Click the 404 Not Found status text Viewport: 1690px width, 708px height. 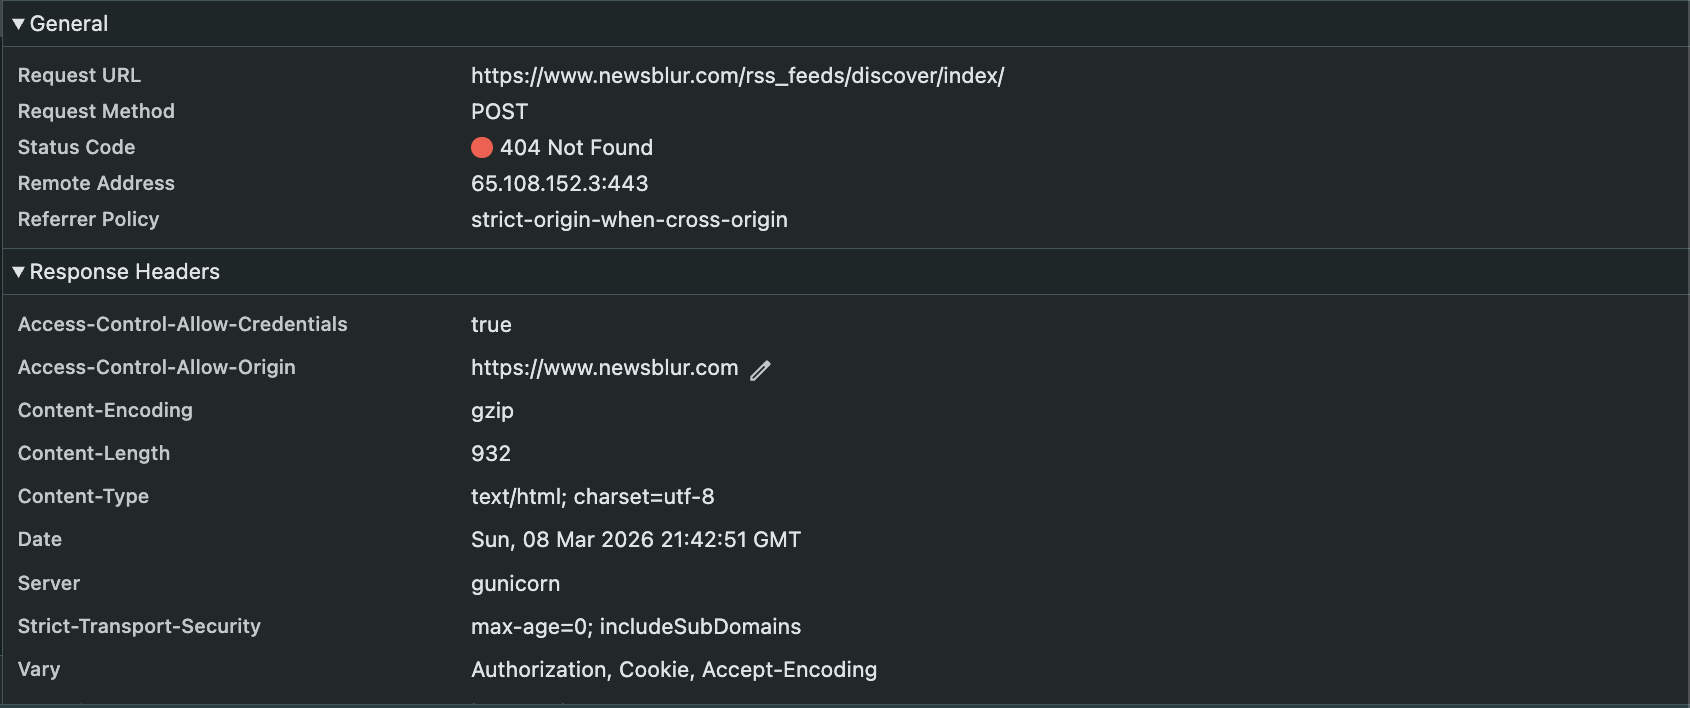[576, 148]
